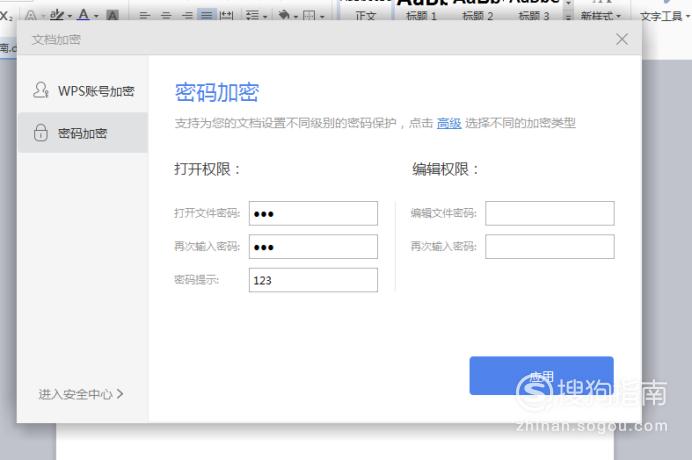Open 新样式 dropdown
Screen dimensions: 692x460
click(601, 16)
